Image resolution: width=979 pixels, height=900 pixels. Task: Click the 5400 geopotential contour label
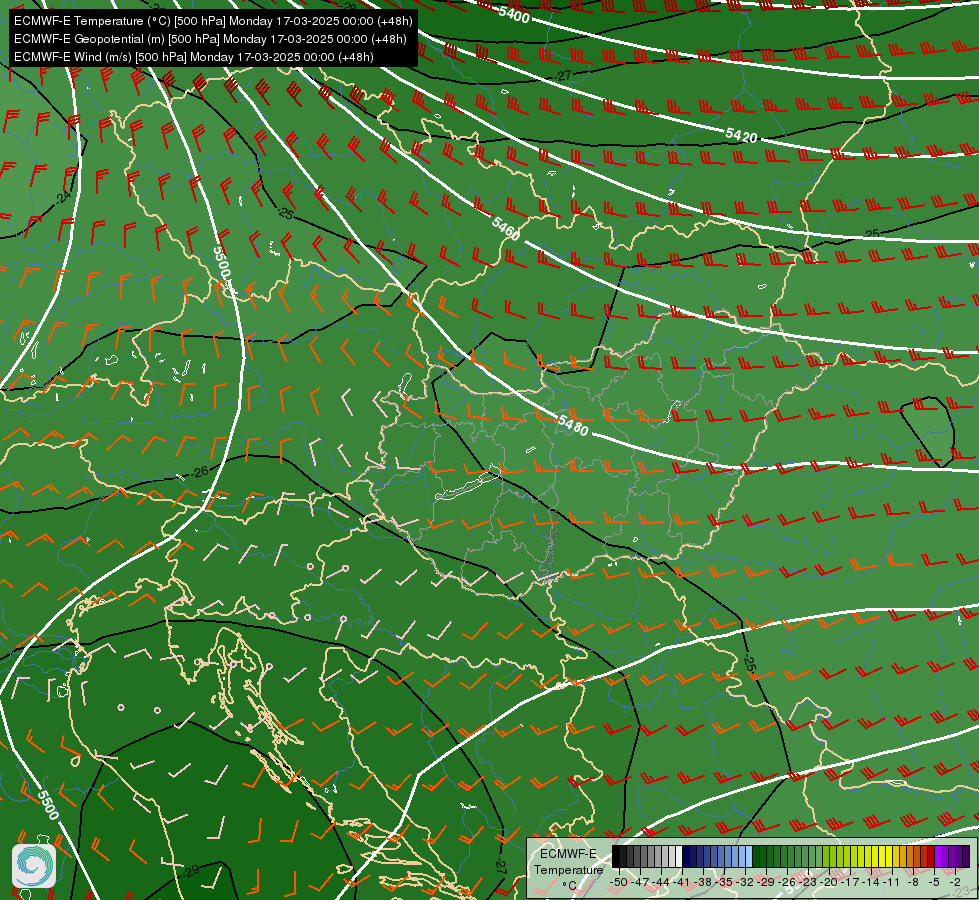click(514, 14)
